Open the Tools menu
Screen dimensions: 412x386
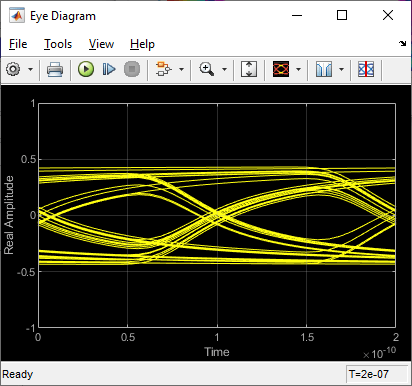pyautogui.click(x=58, y=44)
